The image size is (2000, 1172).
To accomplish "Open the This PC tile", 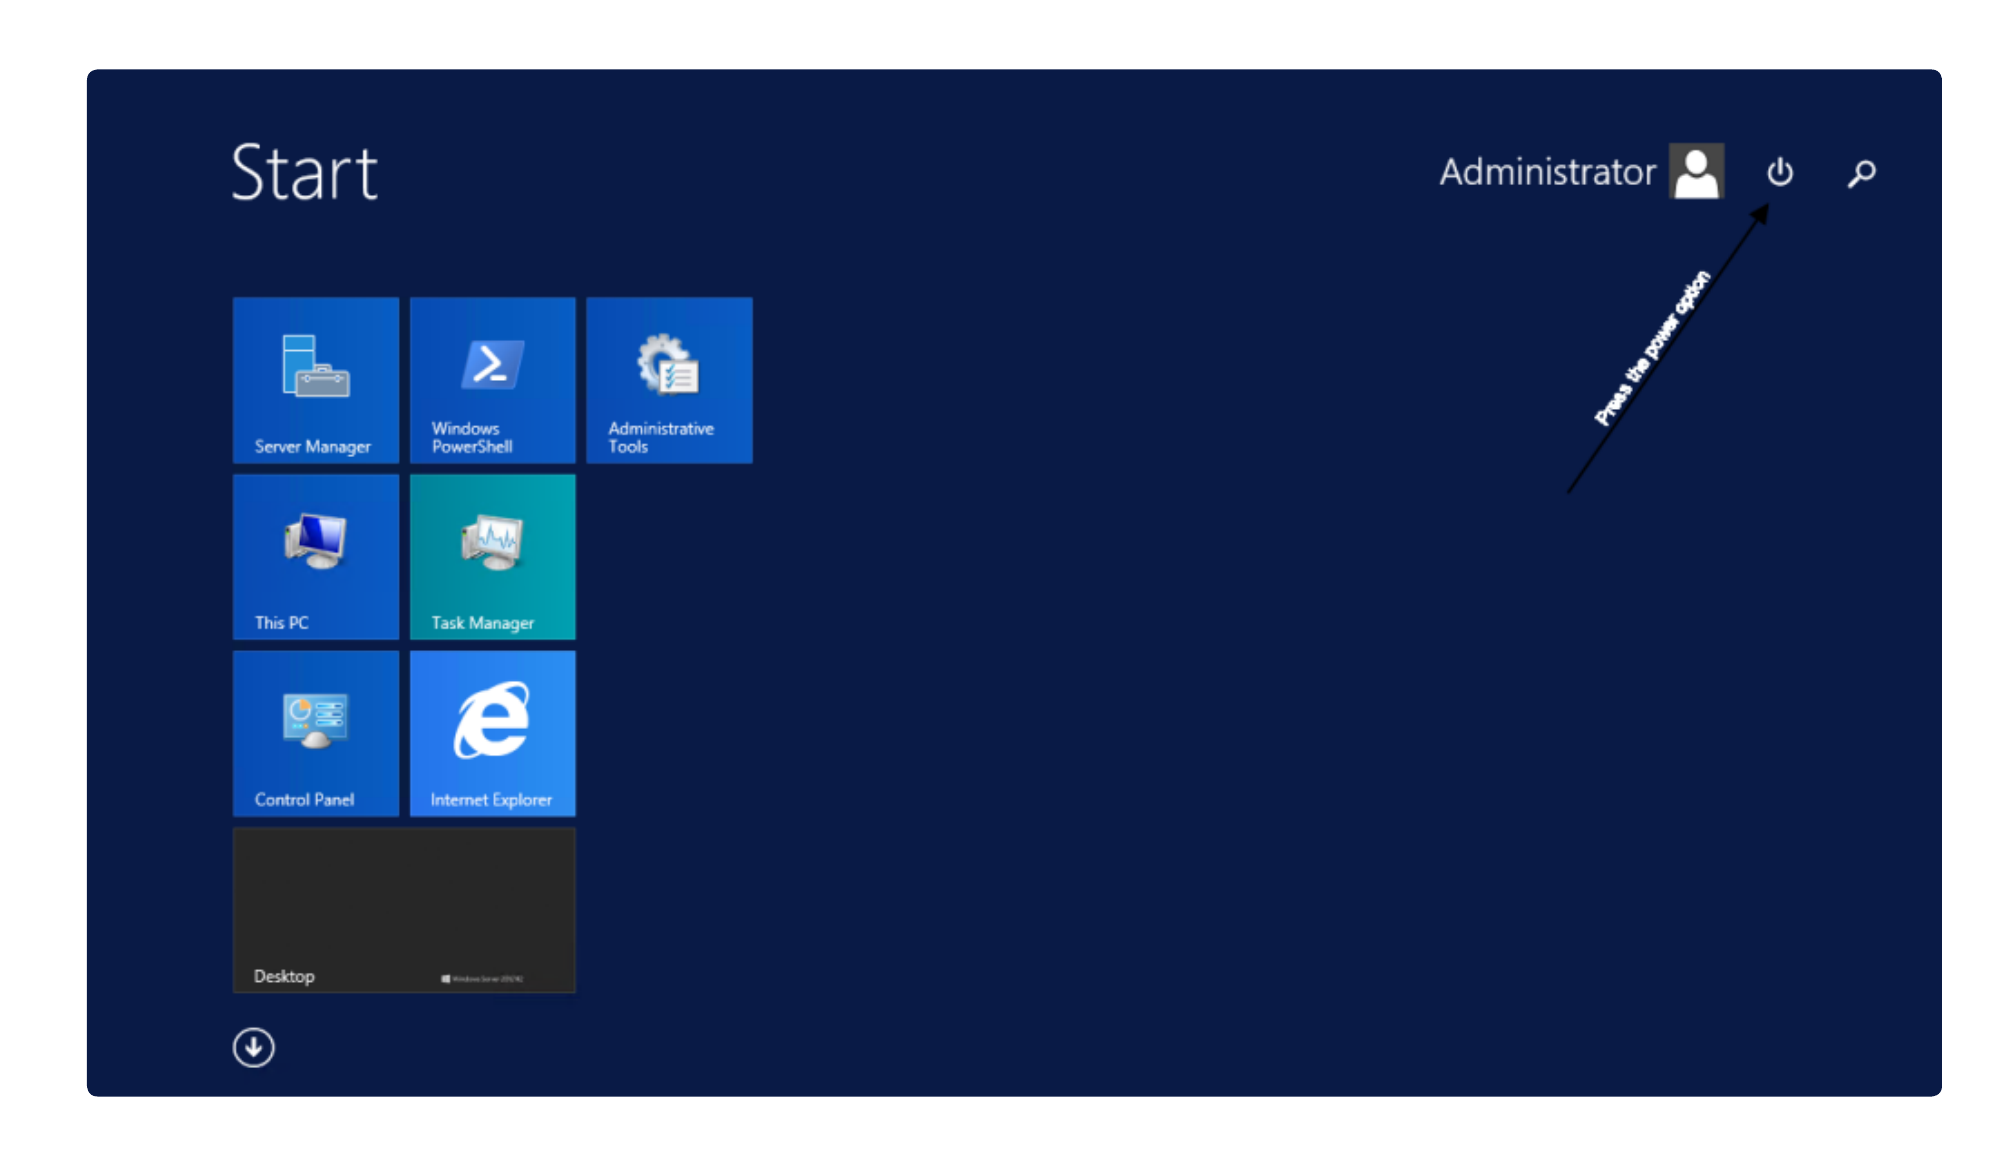I will point(316,557).
